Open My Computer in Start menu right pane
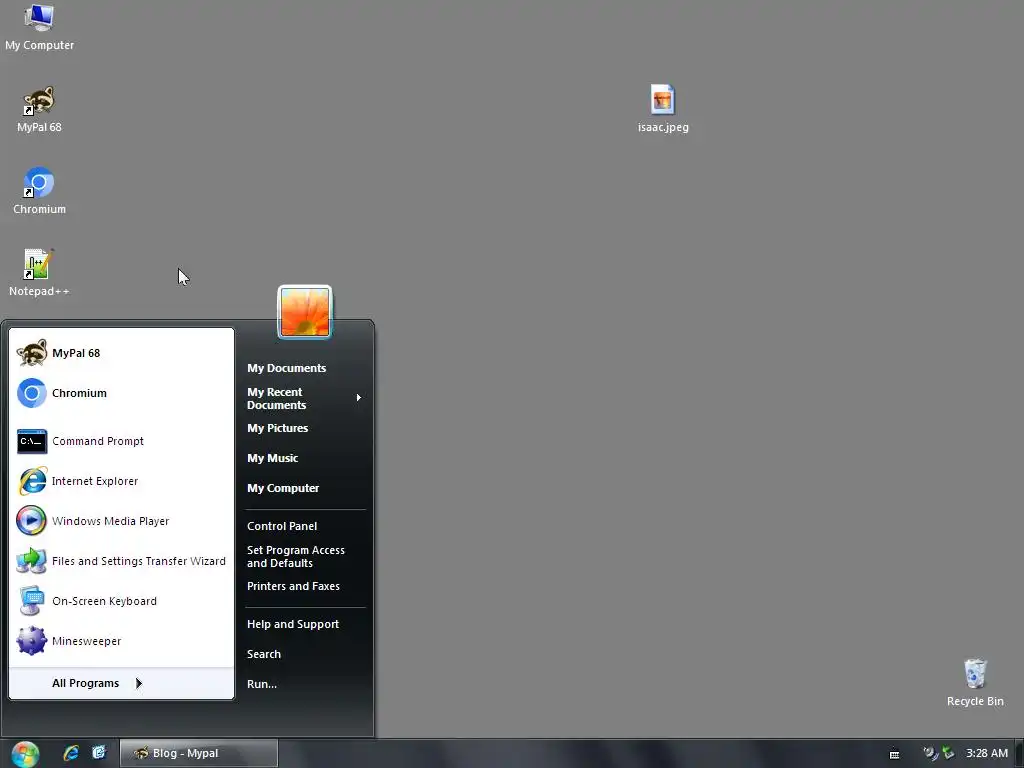The image size is (1024, 768). click(283, 488)
